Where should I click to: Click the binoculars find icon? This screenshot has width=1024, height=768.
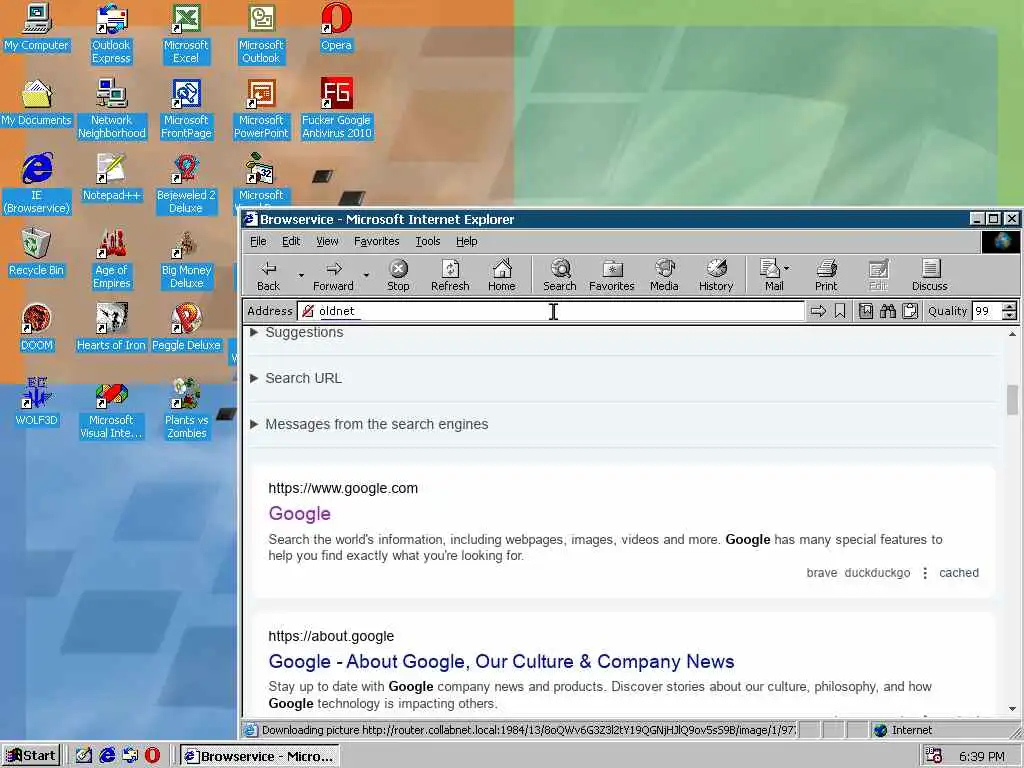[x=888, y=312]
